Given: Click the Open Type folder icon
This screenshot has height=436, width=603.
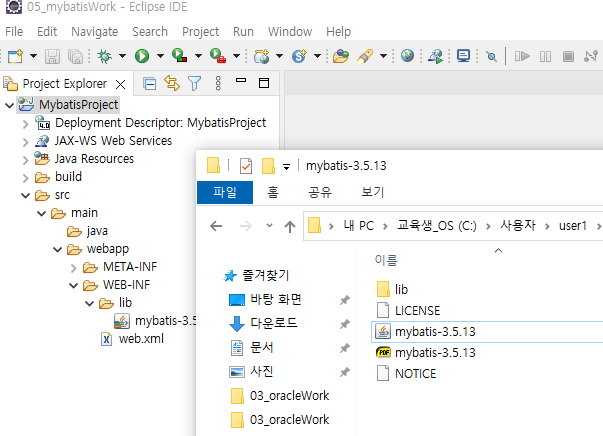Looking at the screenshot, I should click(x=341, y=57).
